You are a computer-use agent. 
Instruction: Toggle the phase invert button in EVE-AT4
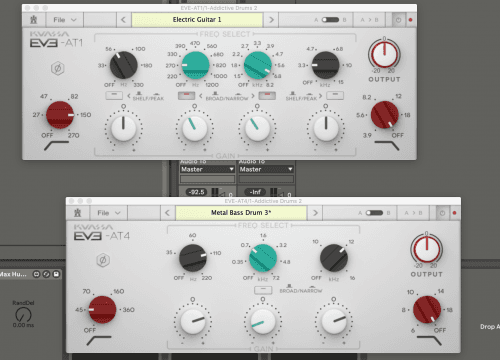103,260
